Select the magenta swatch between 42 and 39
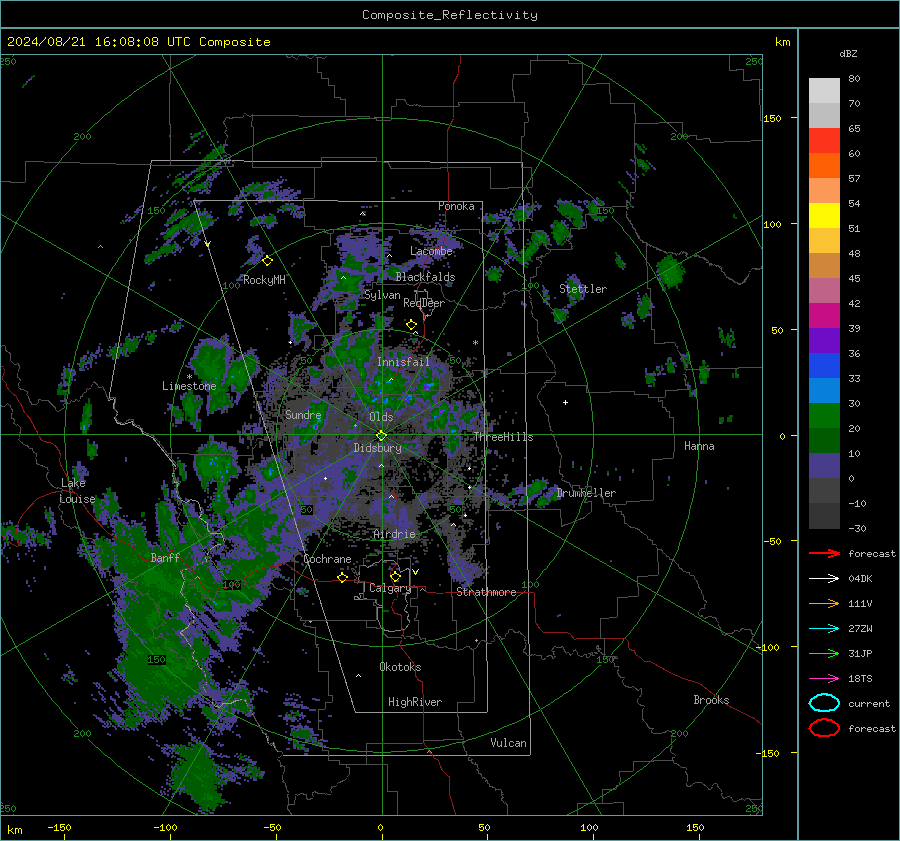 (824, 316)
